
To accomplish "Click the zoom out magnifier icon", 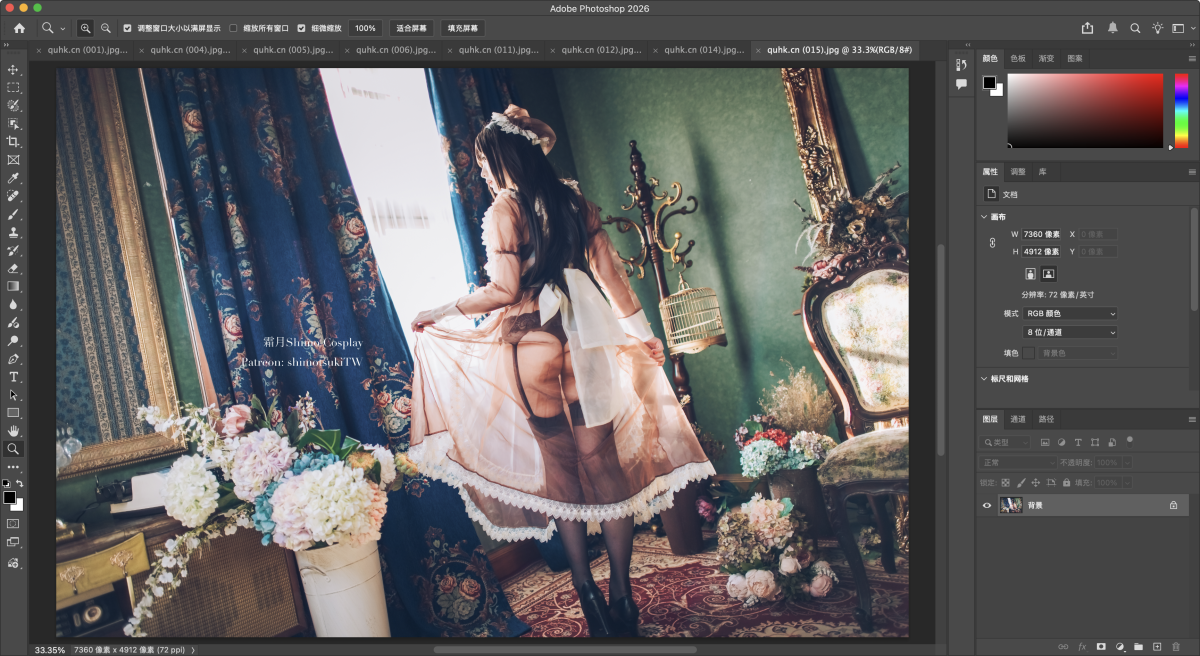I will click(x=106, y=28).
